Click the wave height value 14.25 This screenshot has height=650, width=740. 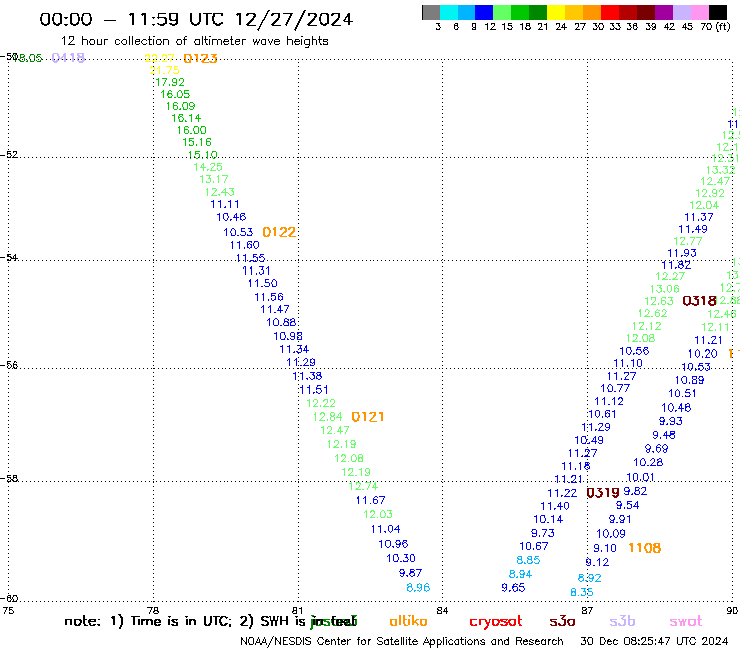(x=208, y=167)
